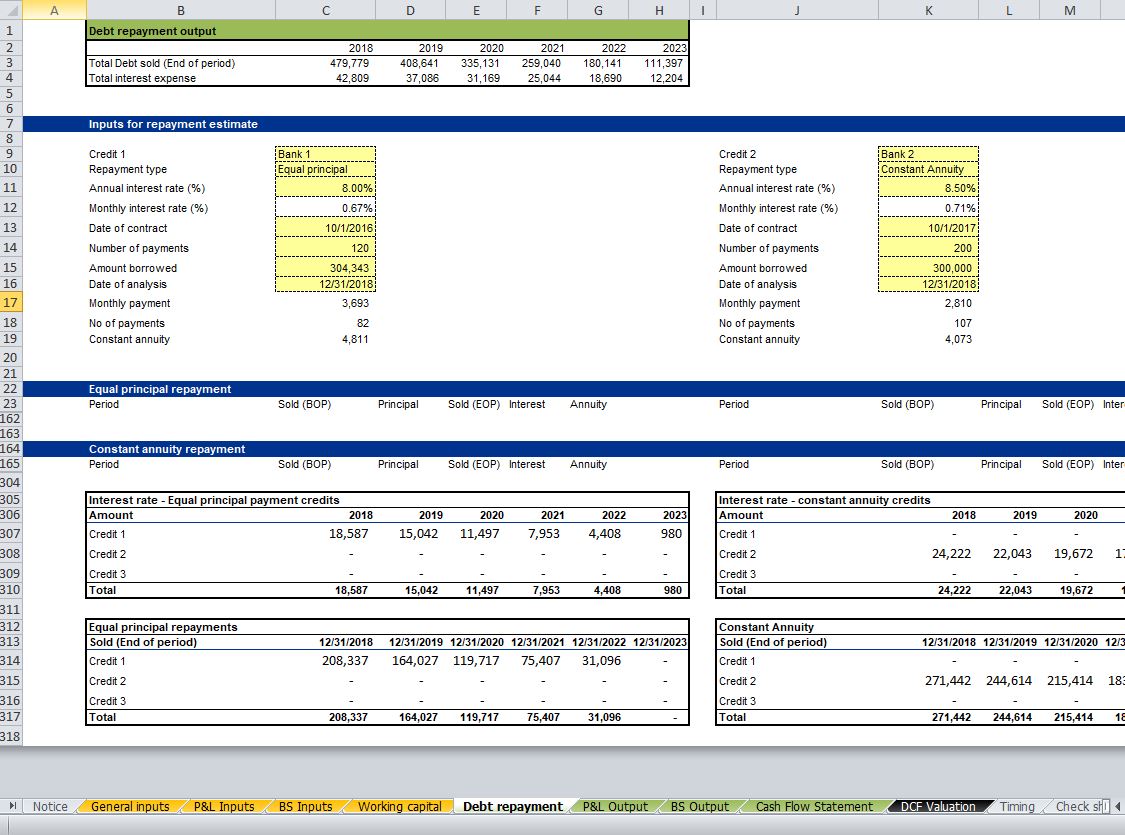Click Credit 1 date of contract 10/1/2016
Screen dimensions: 1125x835
click(325, 228)
